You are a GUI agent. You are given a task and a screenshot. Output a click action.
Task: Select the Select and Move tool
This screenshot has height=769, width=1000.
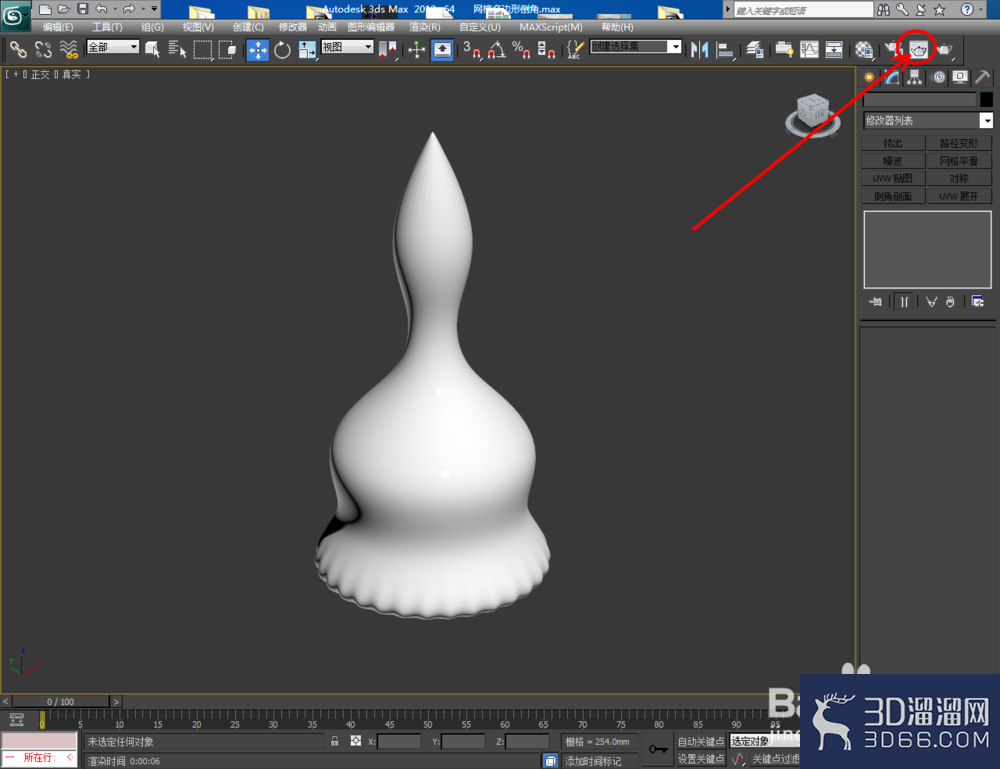[x=258, y=50]
